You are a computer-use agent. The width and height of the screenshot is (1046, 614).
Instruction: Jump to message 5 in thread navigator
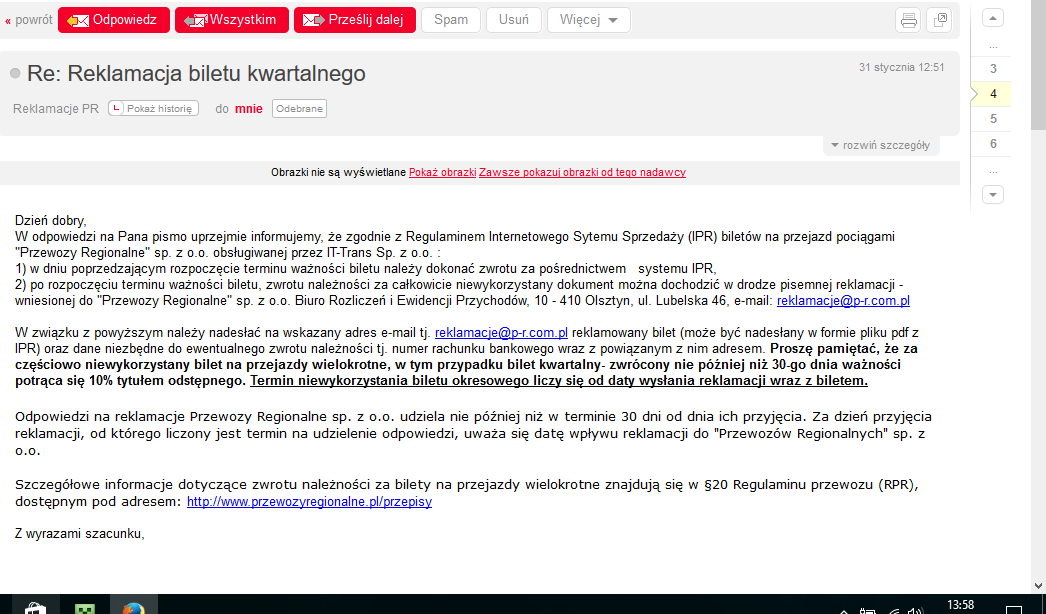tap(993, 119)
